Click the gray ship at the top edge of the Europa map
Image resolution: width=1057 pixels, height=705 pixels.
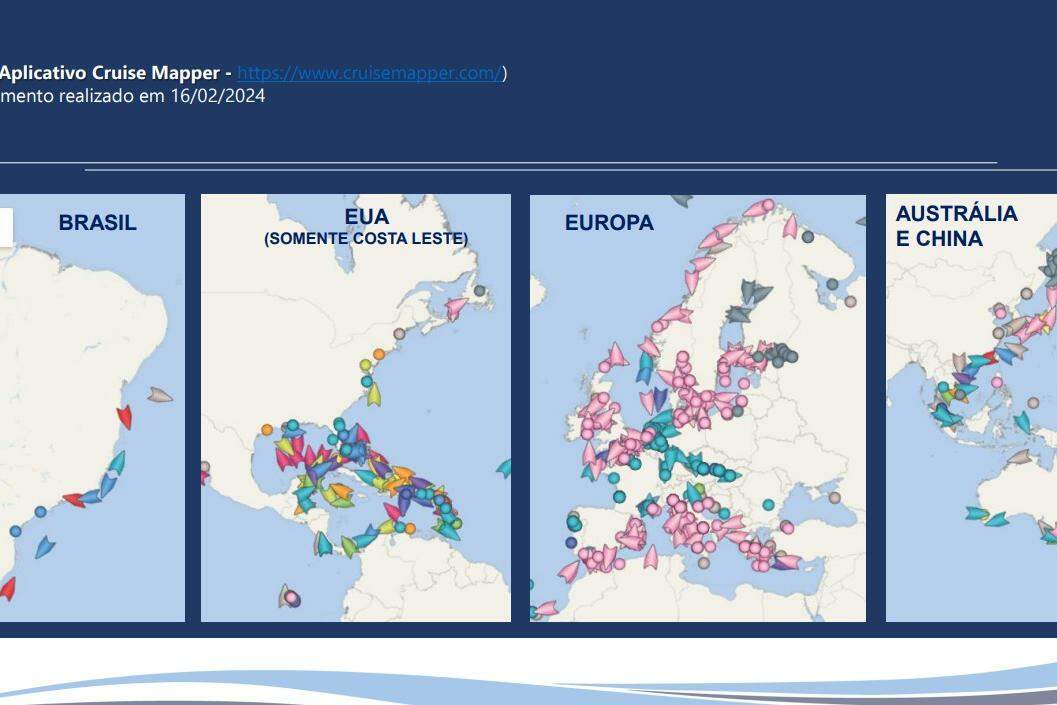tap(682, 200)
